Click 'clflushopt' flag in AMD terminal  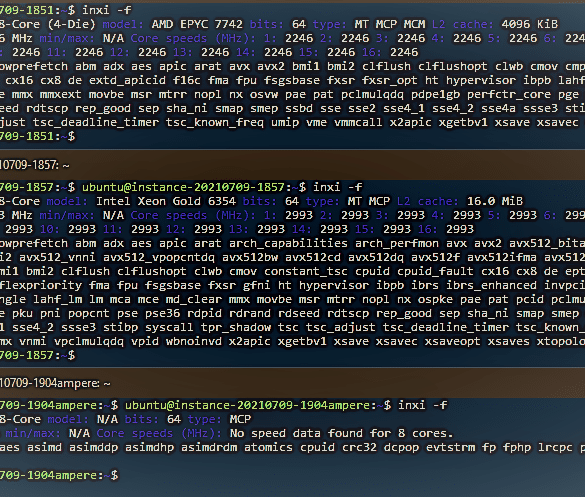tap(453, 66)
